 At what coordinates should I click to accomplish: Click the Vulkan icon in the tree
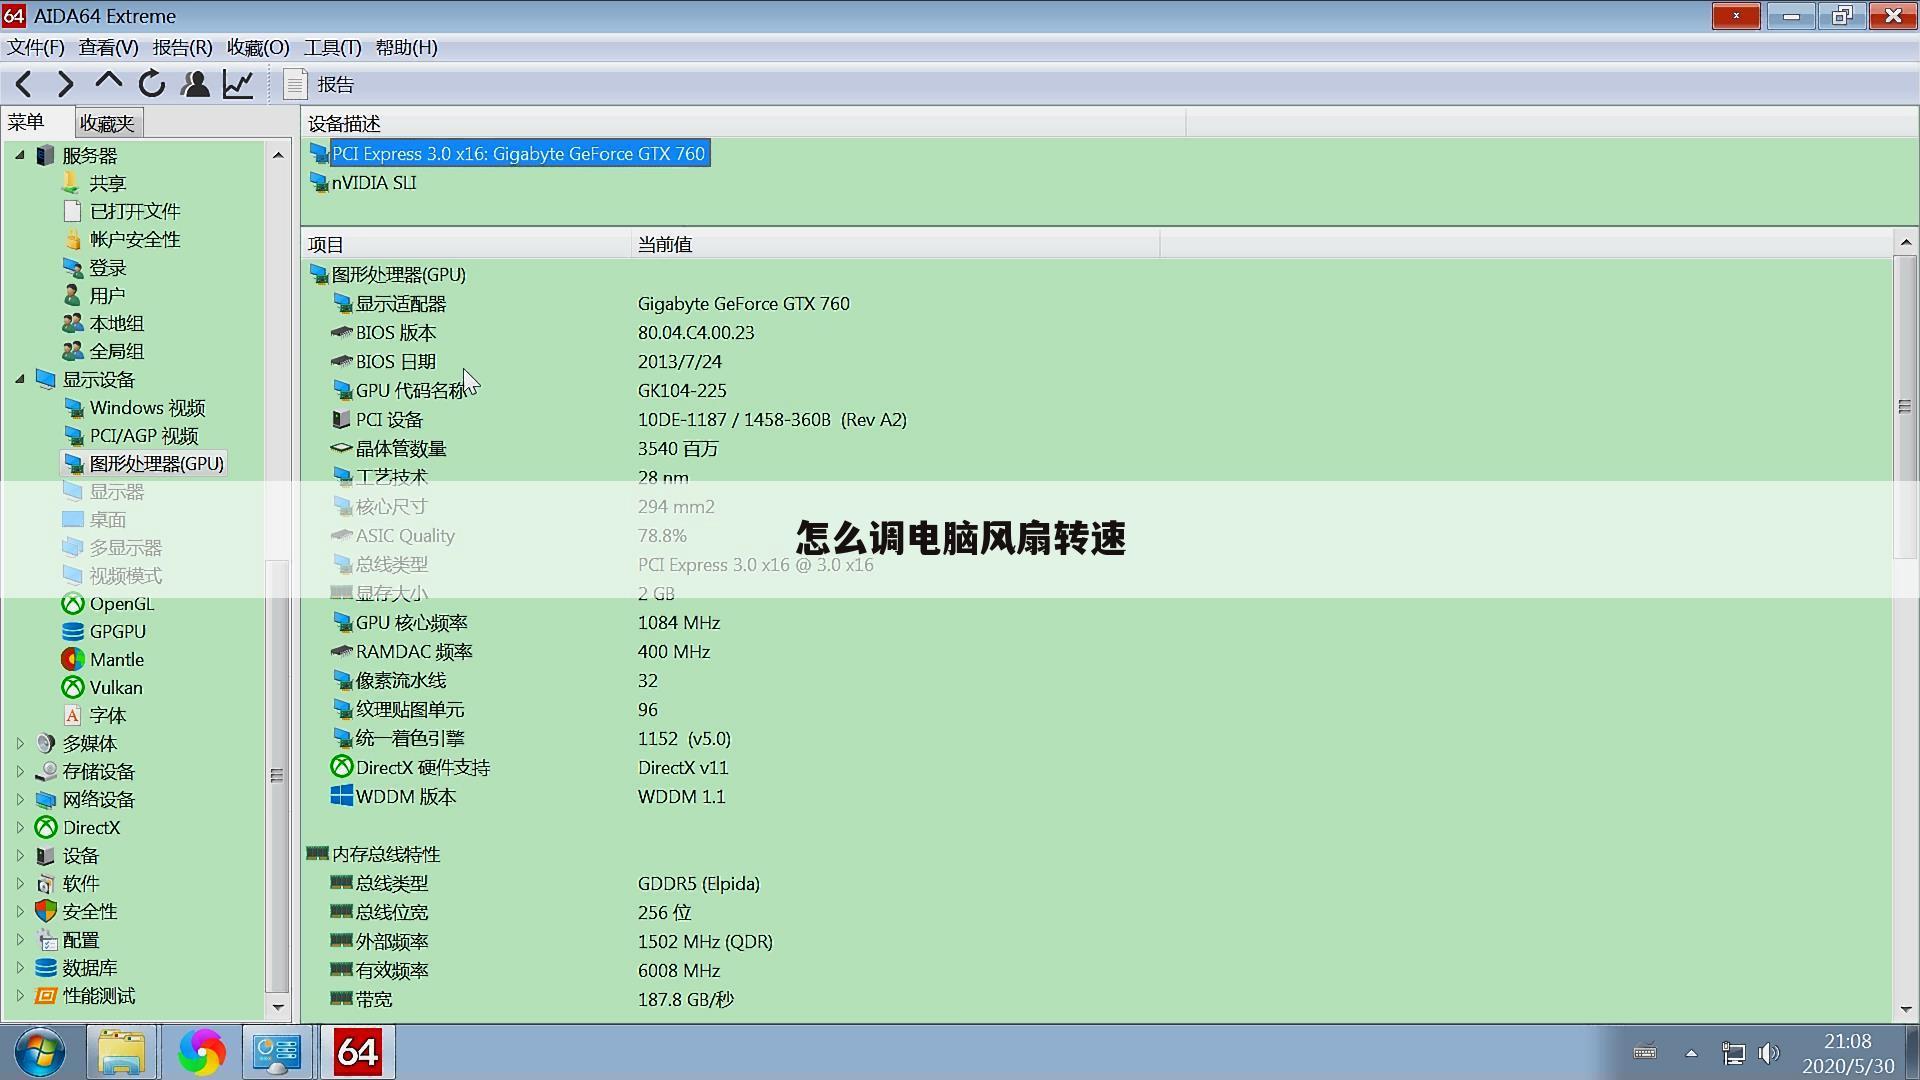73,687
